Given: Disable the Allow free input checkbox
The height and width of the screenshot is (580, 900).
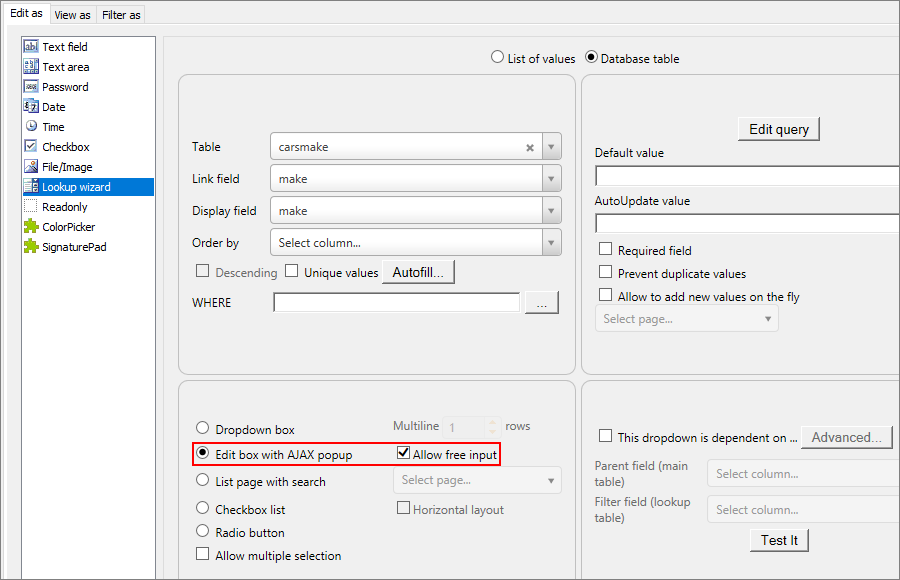Looking at the screenshot, I should point(402,454).
